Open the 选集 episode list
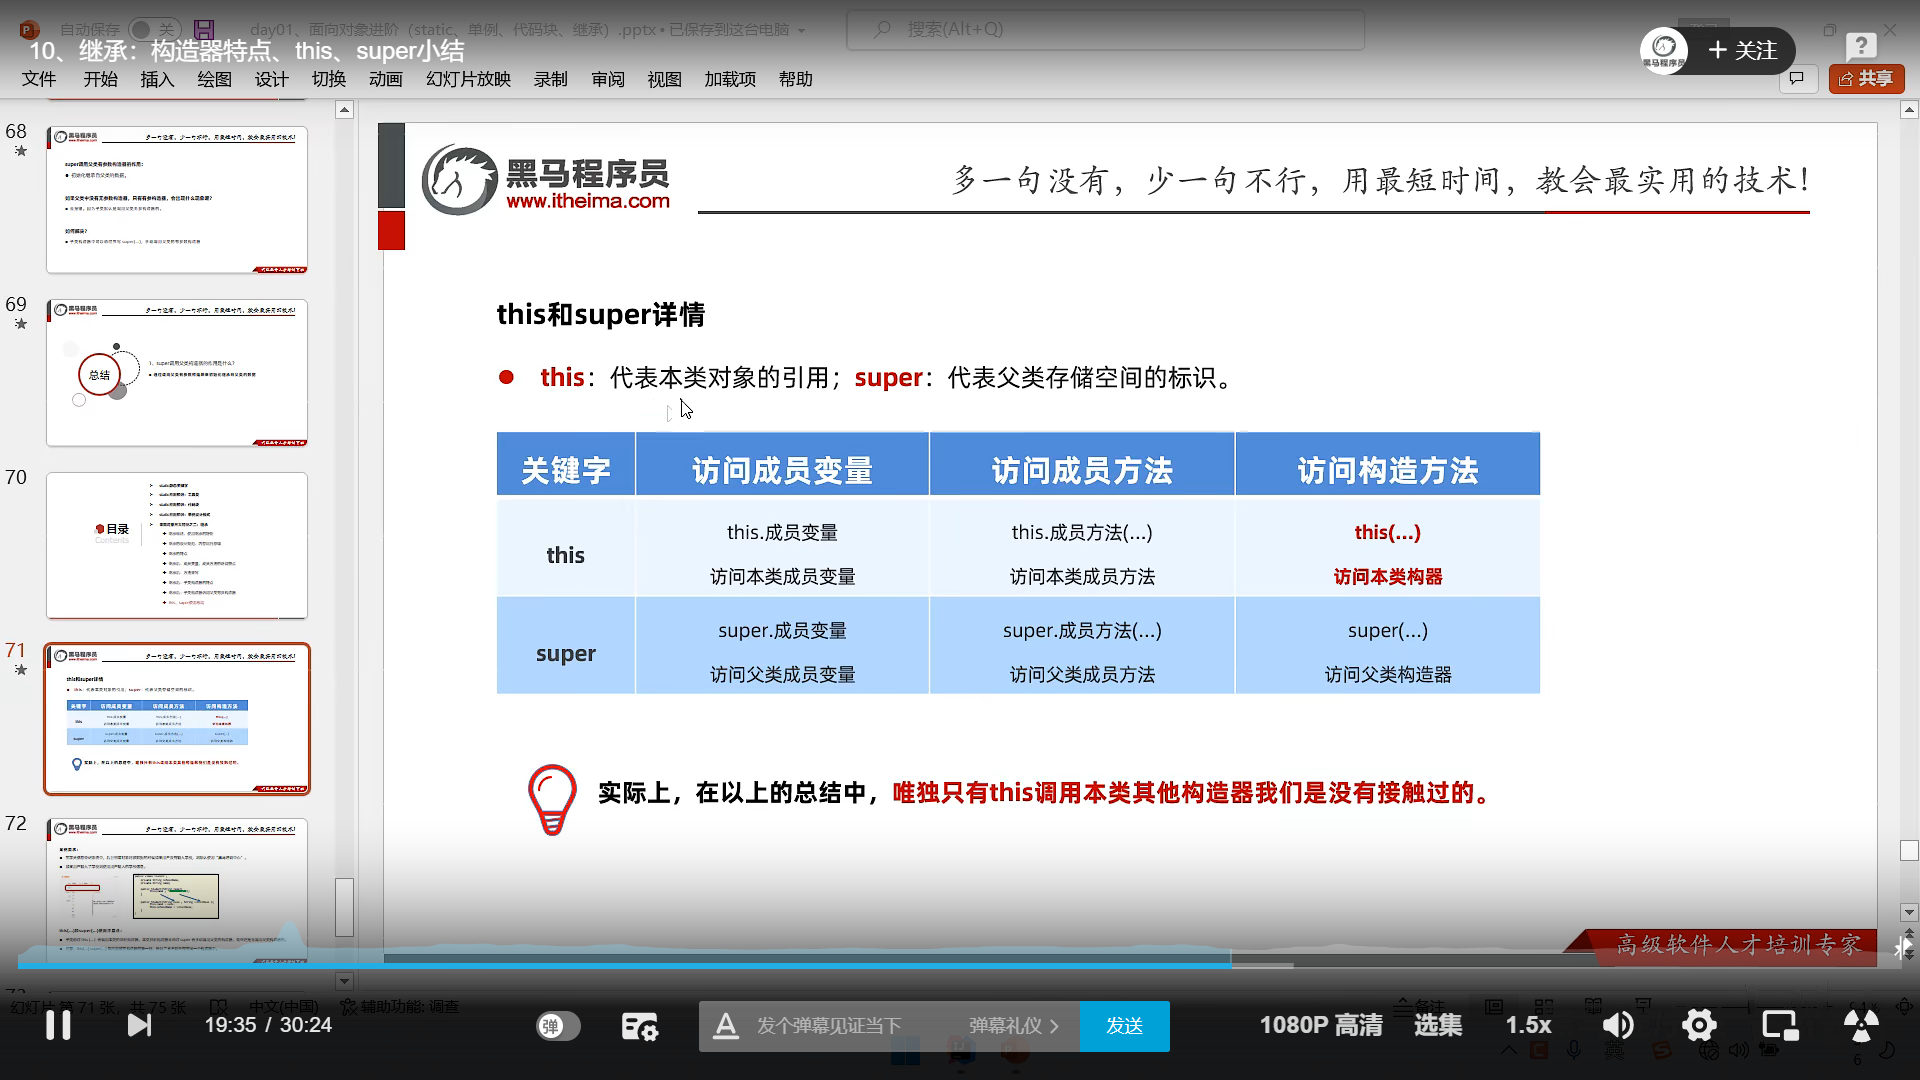The image size is (1920, 1080). click(1437, 1025)
